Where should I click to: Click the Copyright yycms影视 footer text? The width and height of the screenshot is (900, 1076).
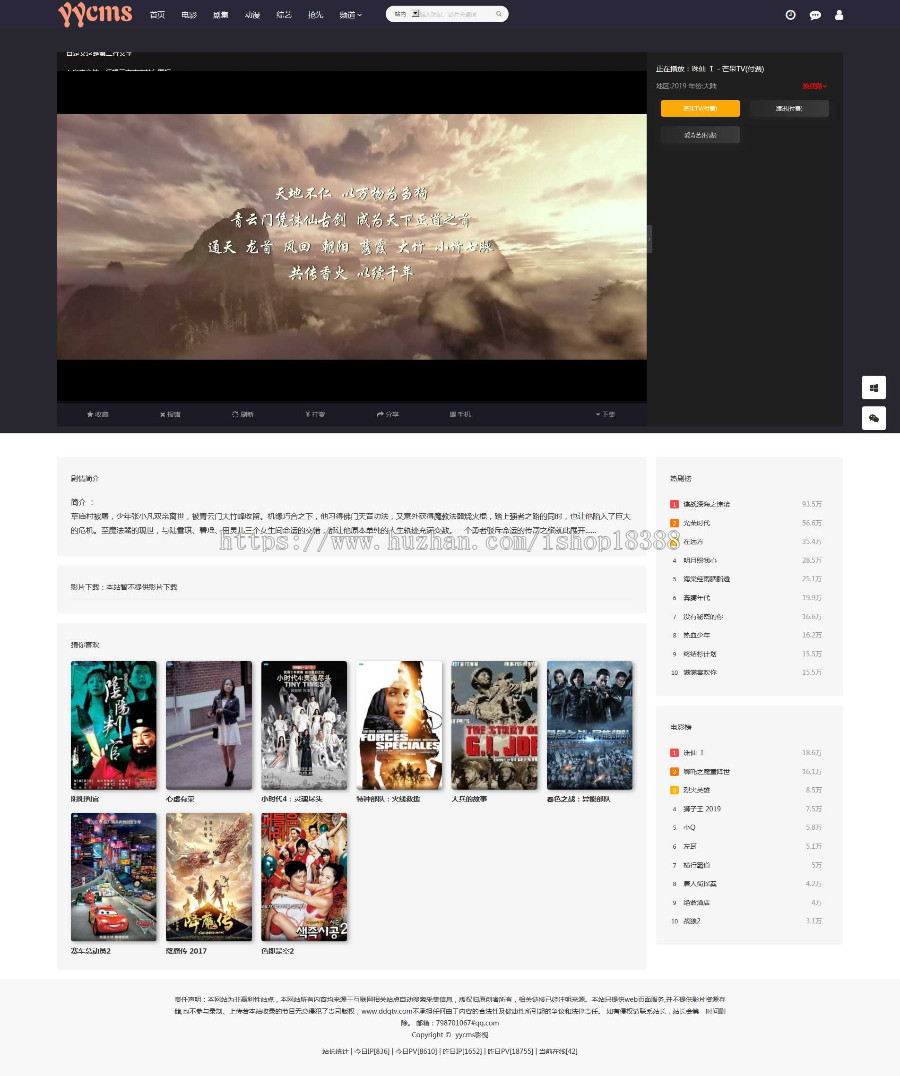click(x=449, y=1035)
